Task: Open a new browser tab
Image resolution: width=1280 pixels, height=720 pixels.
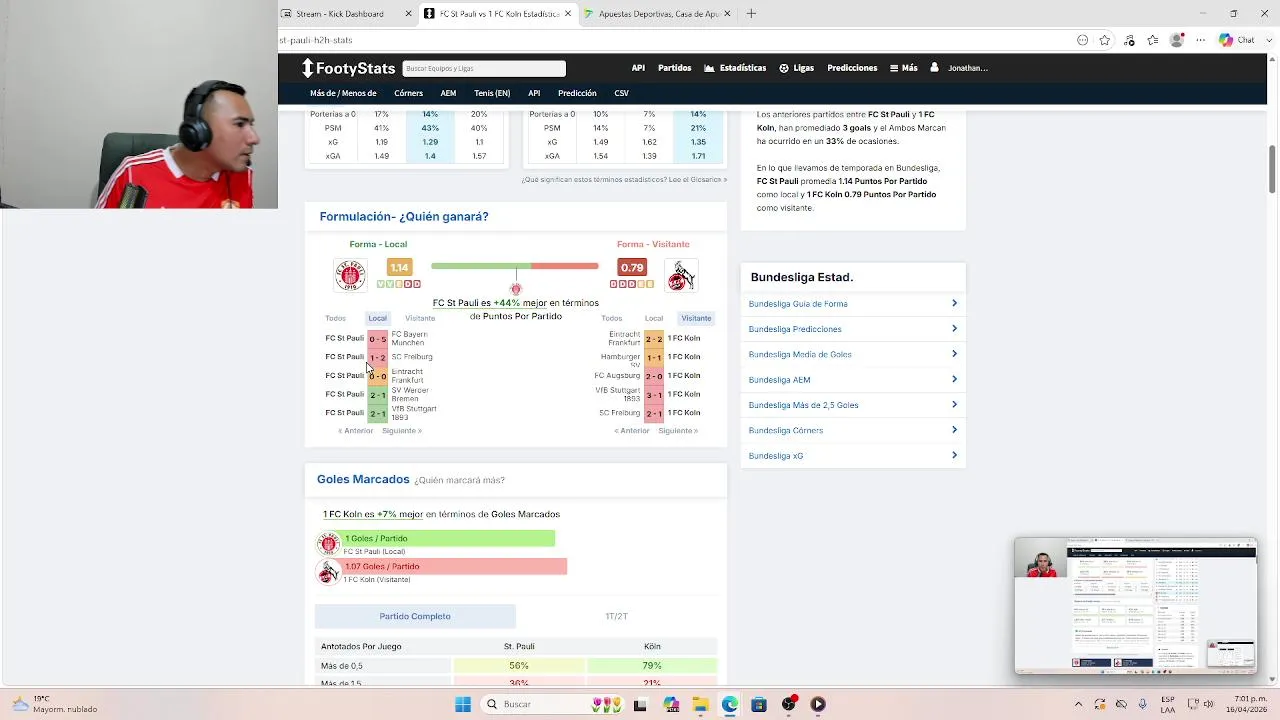Action: pyautogui.click(x=751, y=14)
